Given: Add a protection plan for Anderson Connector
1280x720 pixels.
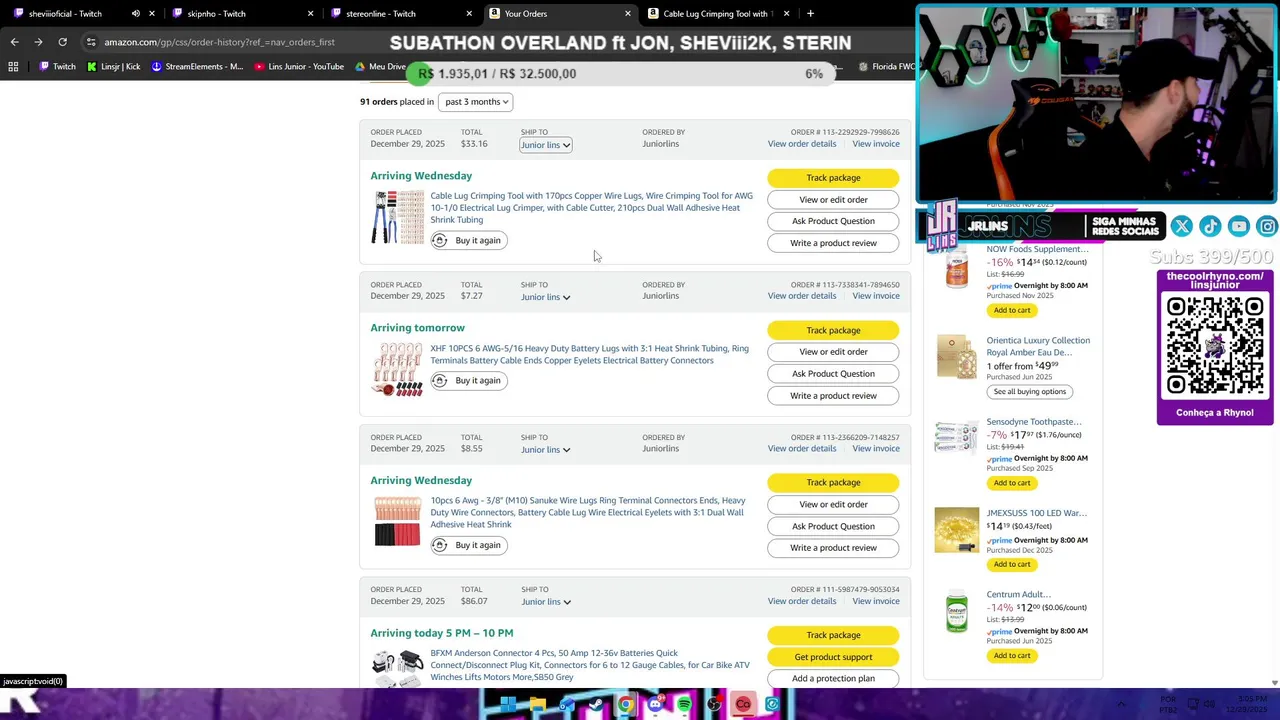Looking at the screenshot, I should tap(833, 678).
